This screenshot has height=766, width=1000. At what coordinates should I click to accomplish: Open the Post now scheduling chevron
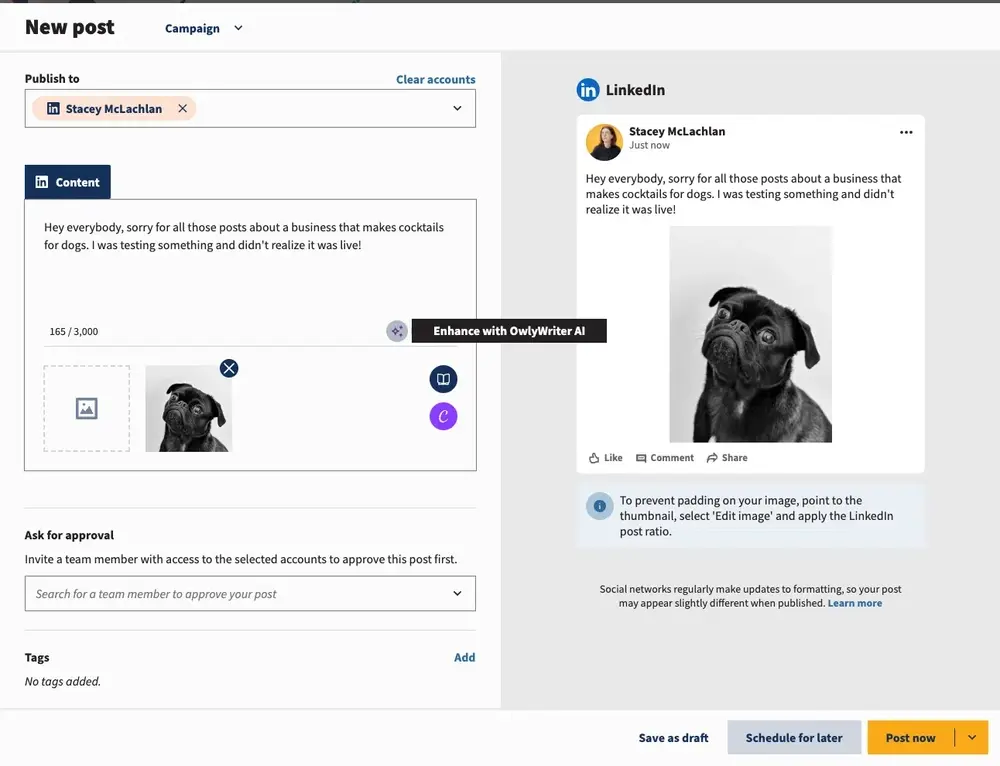[x=971, y=737]
